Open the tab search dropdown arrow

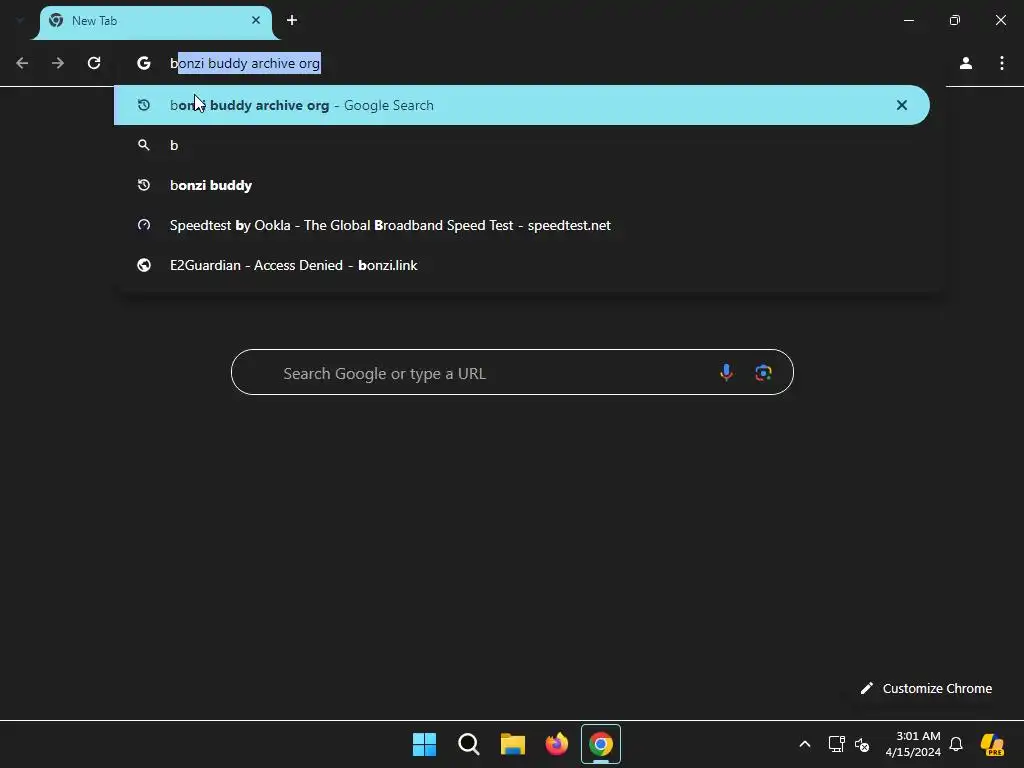[x=20, y=20]
